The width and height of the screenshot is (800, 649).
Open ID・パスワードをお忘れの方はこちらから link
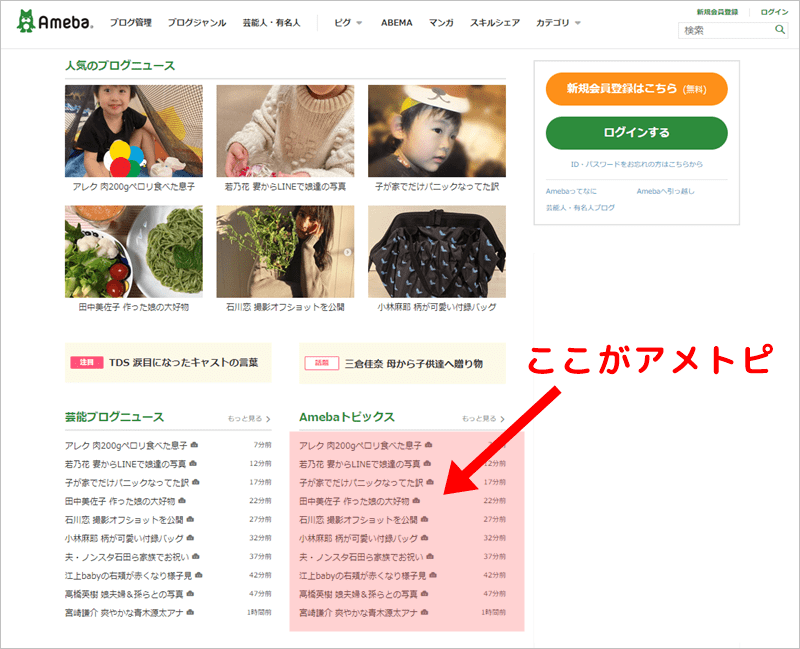point(636,164)
